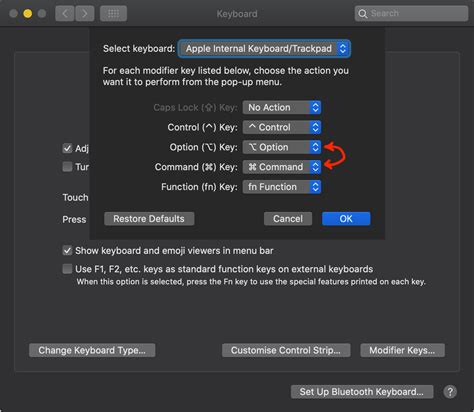Go forward with the right chevron button
474x412 pixels.
(85, 14)
